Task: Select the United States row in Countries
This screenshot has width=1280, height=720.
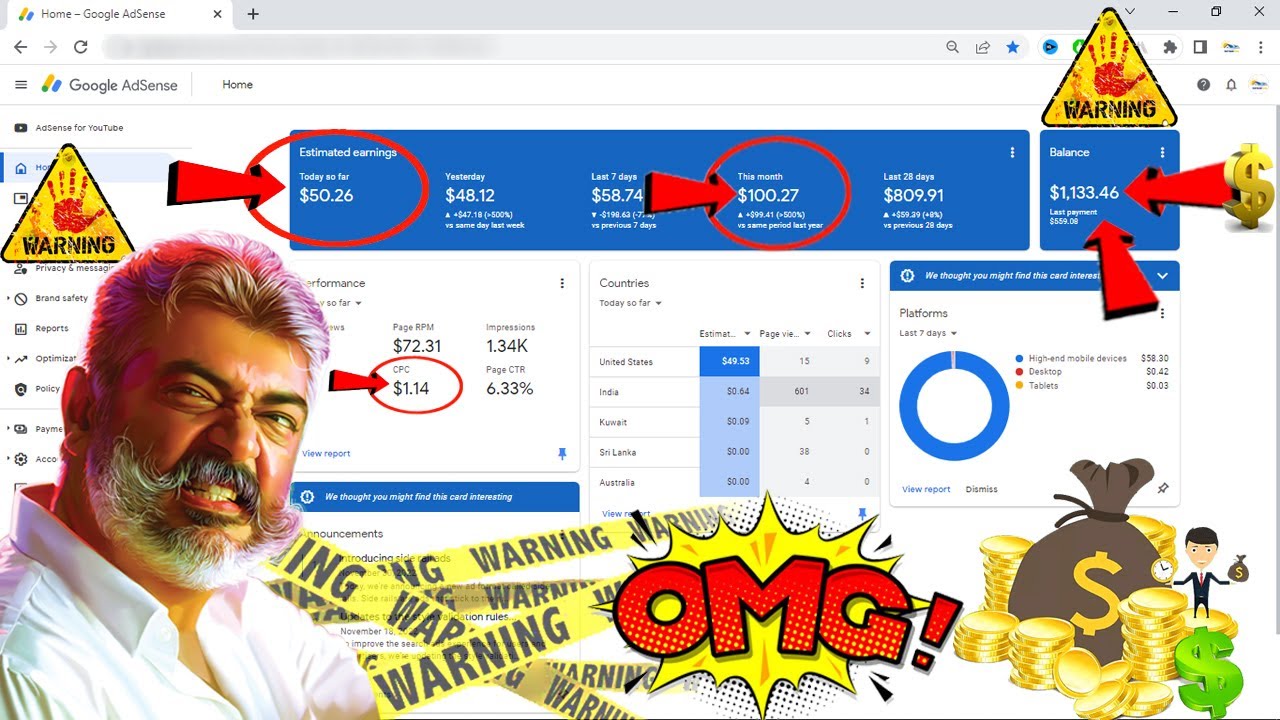Action: 735,361
